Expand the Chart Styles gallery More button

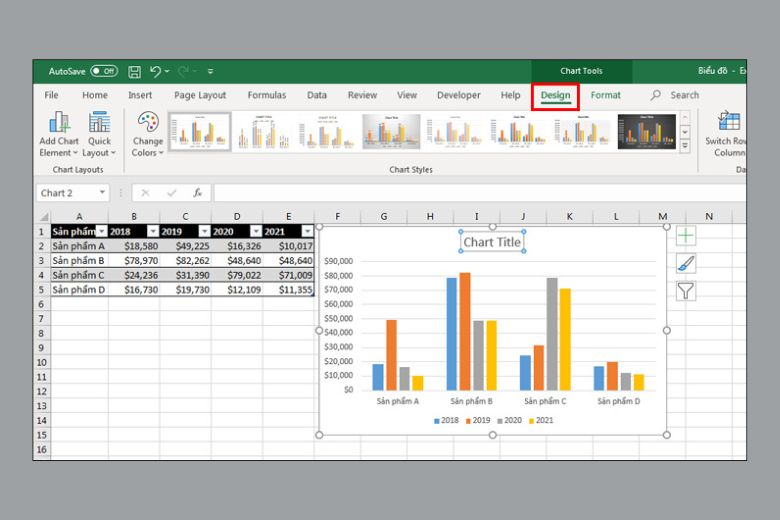tap(685, 145)
